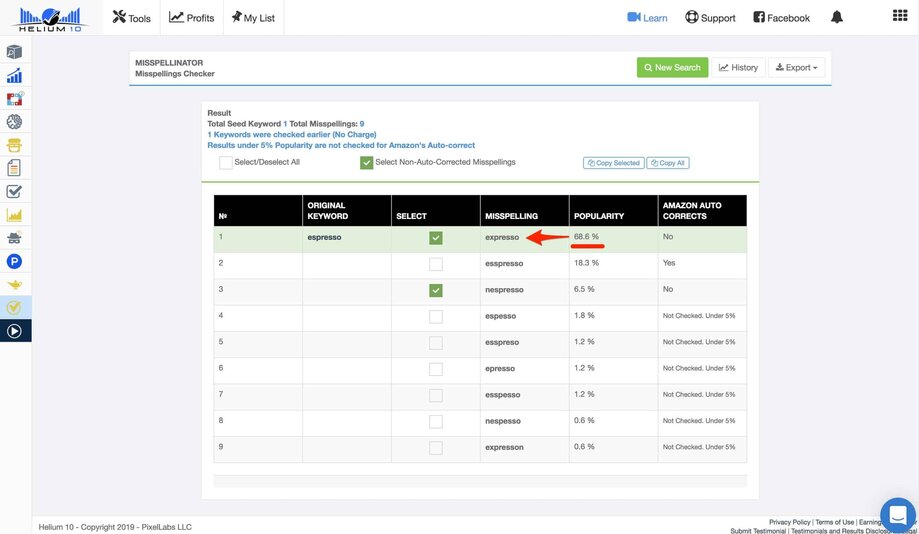919x534 pixels.
Task: Open the Profits menu
Action: tap(192, 18)
